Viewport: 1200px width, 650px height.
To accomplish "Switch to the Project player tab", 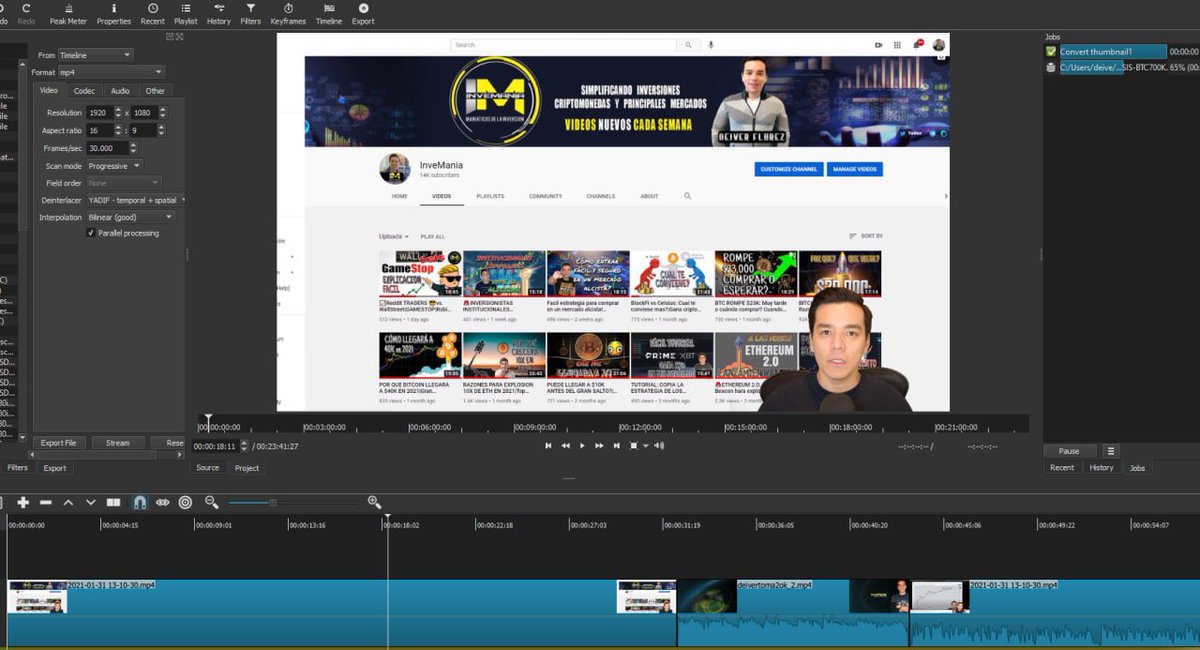I will pyautogui.click(x=247, y=468).
